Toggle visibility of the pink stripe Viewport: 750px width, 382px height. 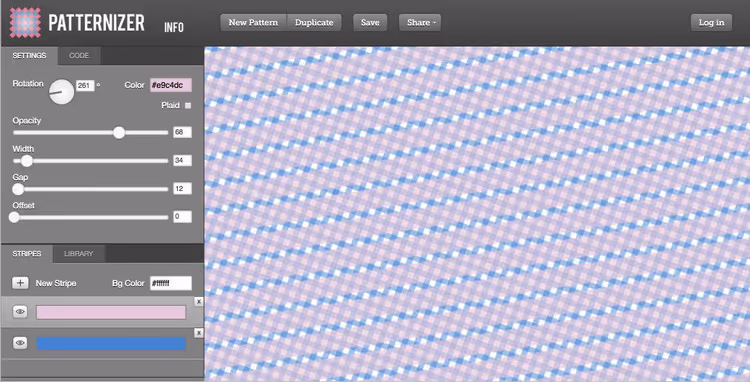(x=20, y=312)
